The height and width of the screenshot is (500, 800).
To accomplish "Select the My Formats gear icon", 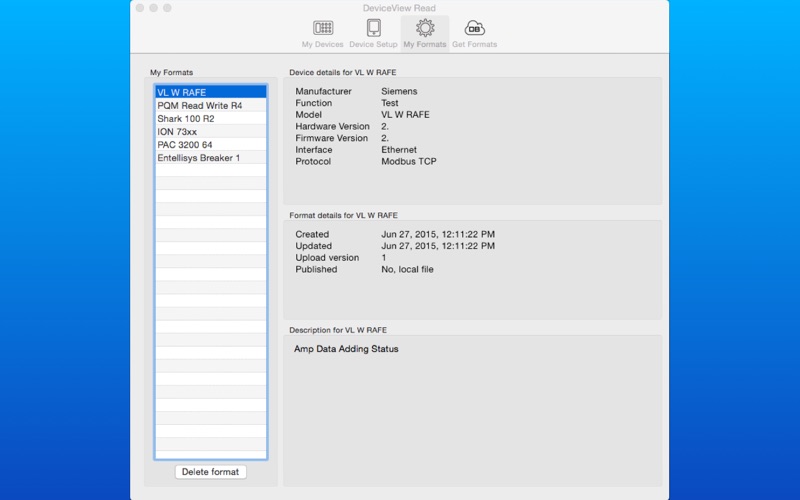I will pos(425,29).
